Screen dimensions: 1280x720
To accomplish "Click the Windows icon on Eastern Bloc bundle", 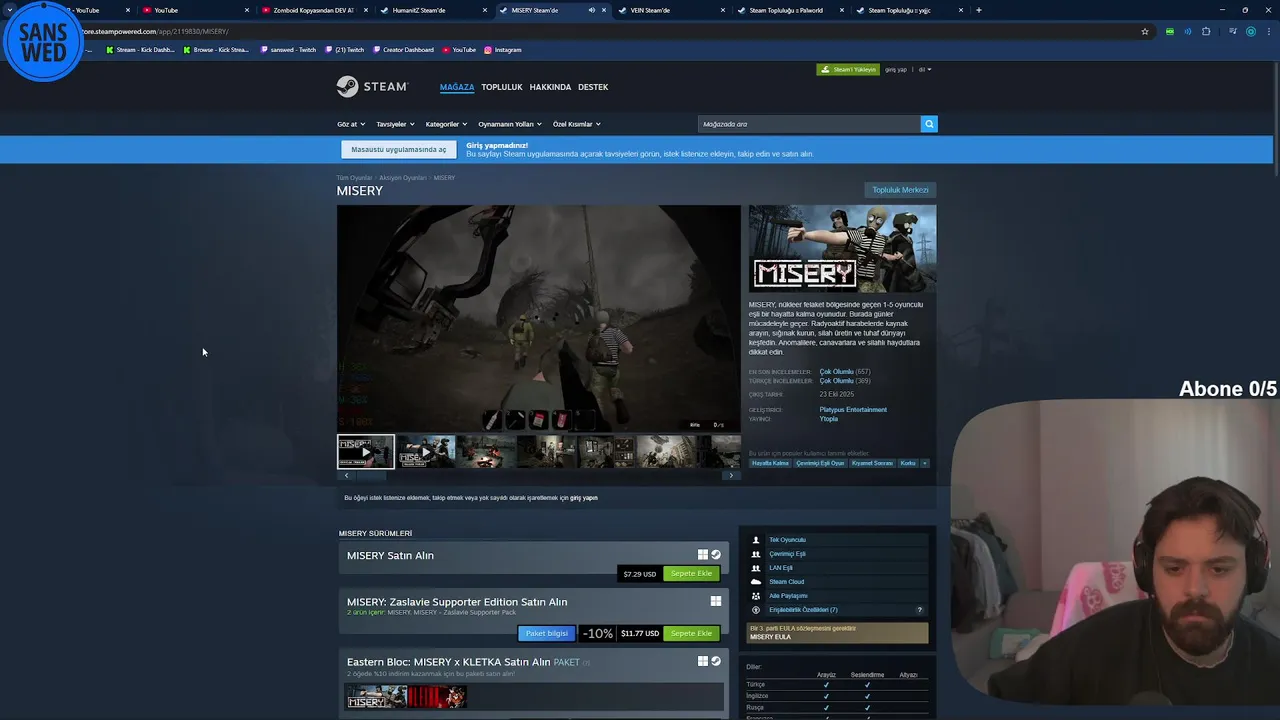I will tap(703, 661).
